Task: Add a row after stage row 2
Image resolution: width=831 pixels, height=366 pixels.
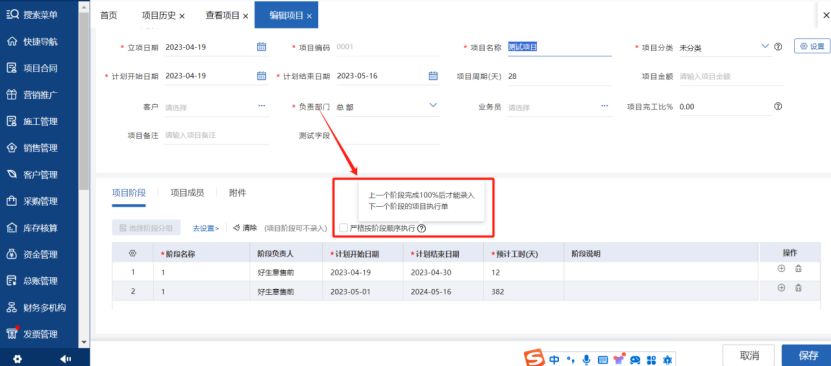Action: pyautogui.click(x=781, y=288)
